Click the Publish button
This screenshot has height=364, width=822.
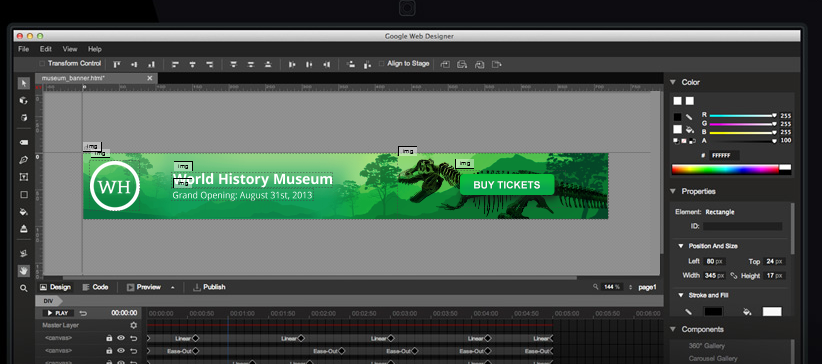pyautogui.click(x=209, y=287)
